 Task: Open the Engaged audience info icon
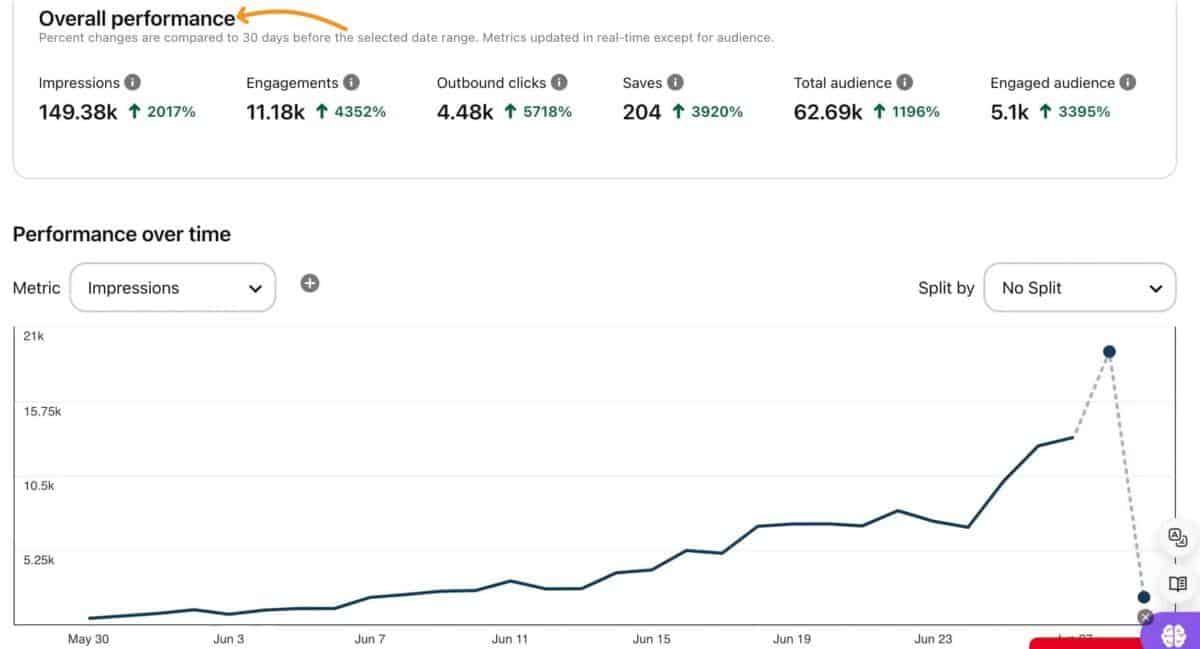(1129, 82)
